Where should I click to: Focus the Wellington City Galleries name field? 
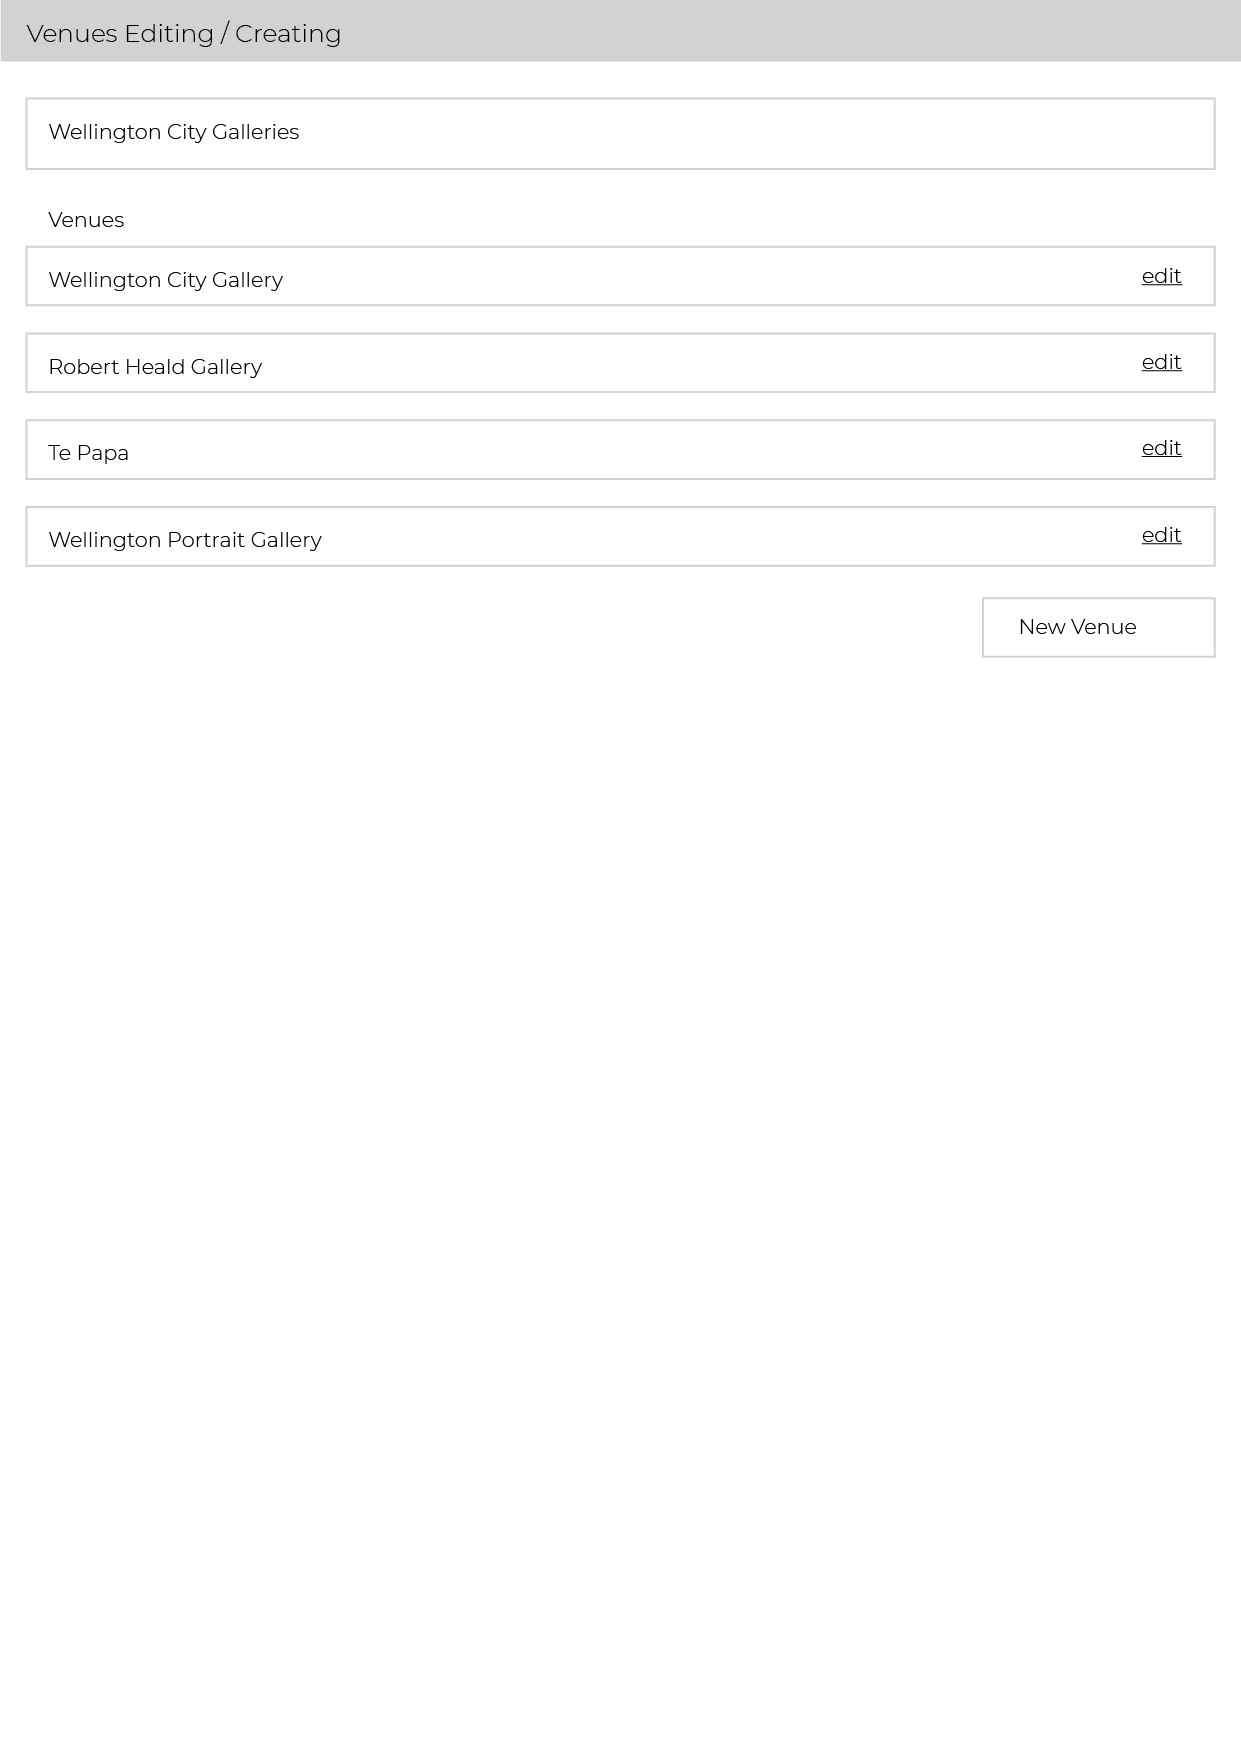click(x=620, y=133)
